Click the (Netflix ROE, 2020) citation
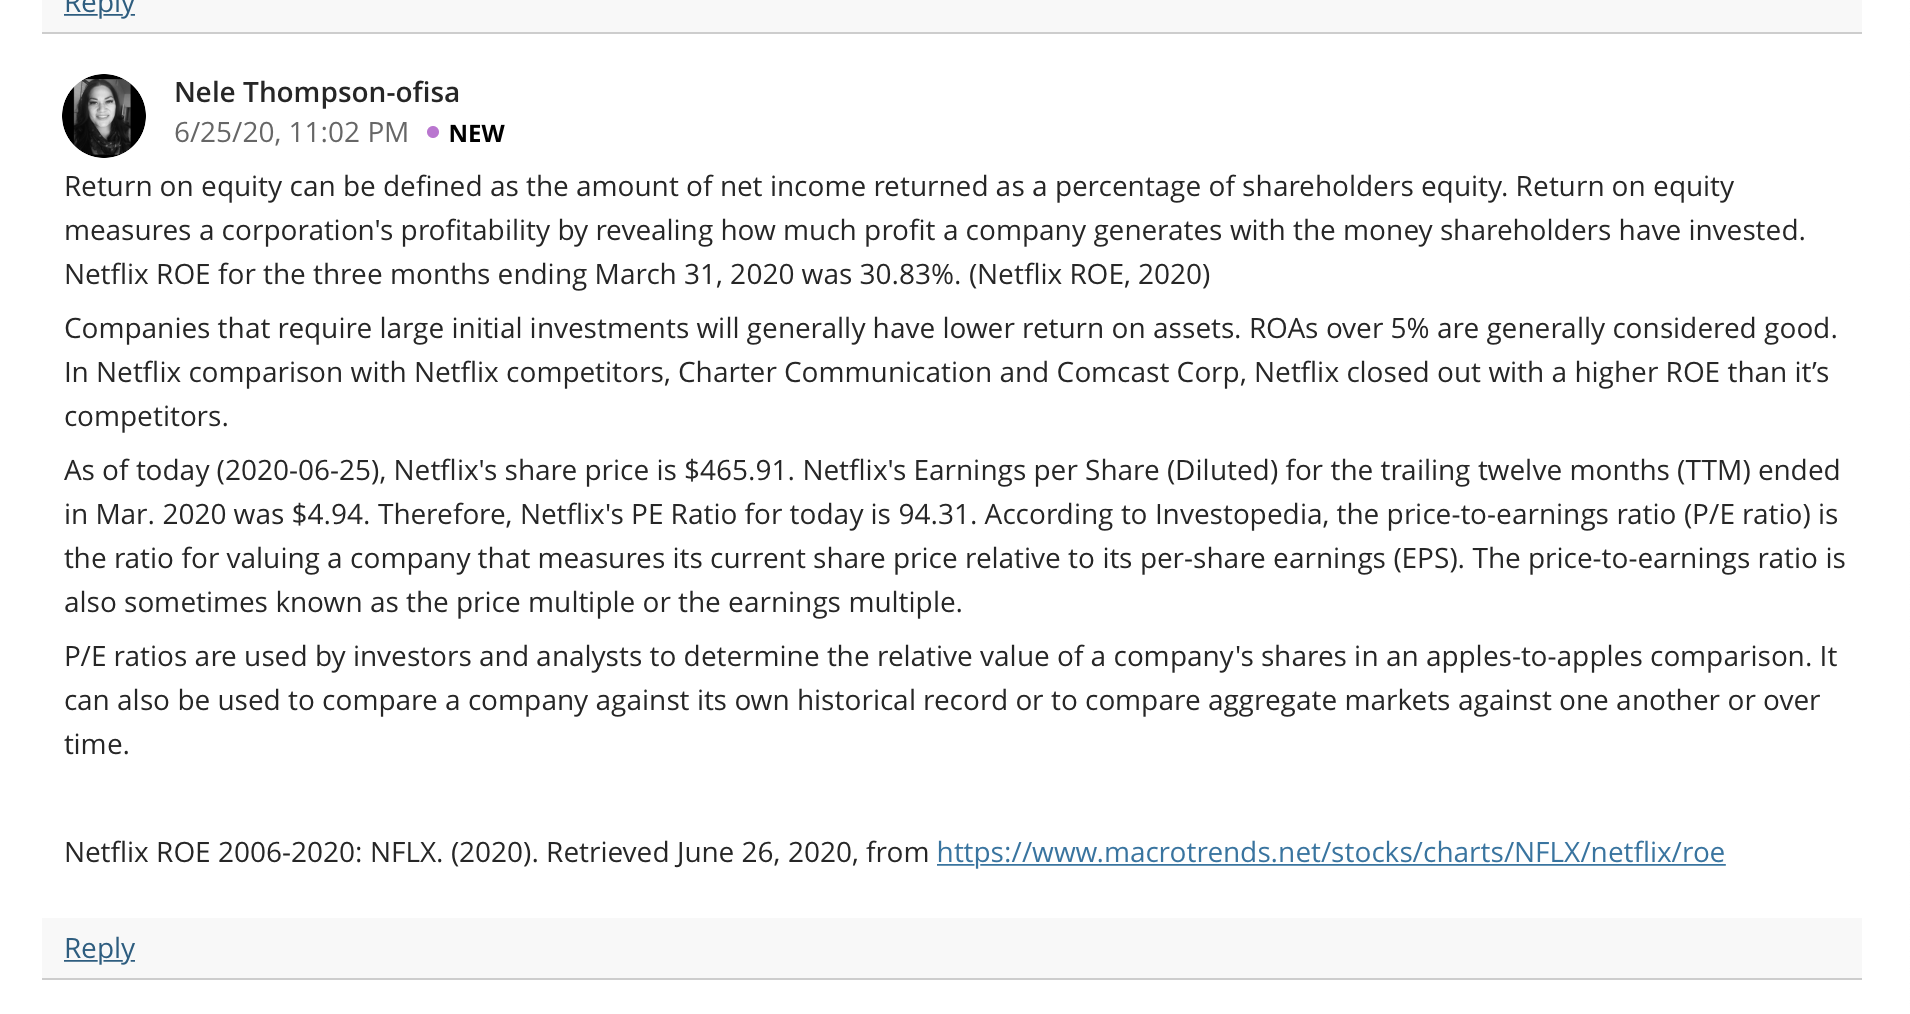The width and height of the screenshot is (1910, 1014). click(x=1089, y=274)
